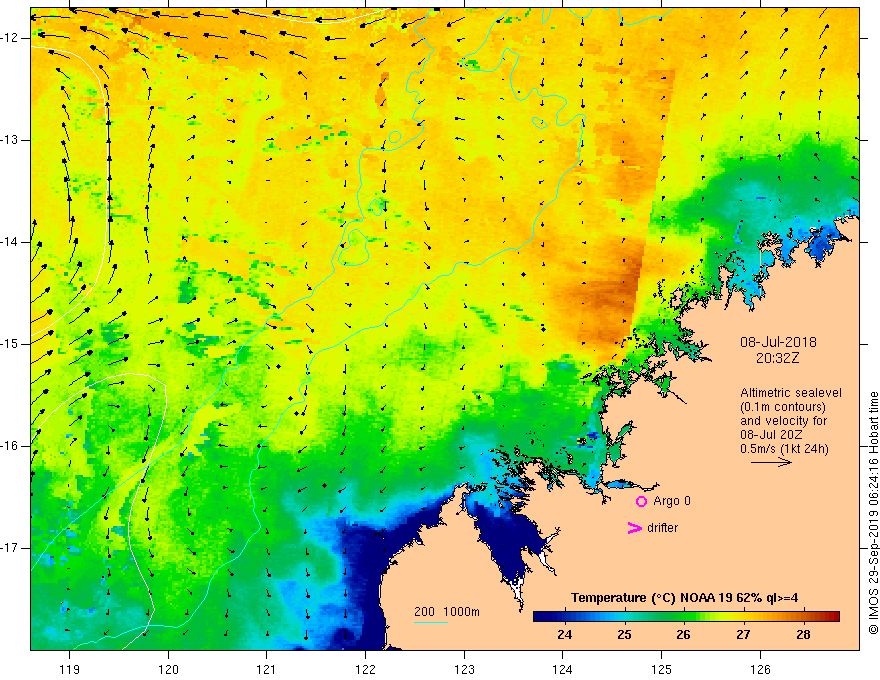Click the IMOS copyright timestamp text
880x680 pixels.
pyautogui.click(x=873, y=513)
